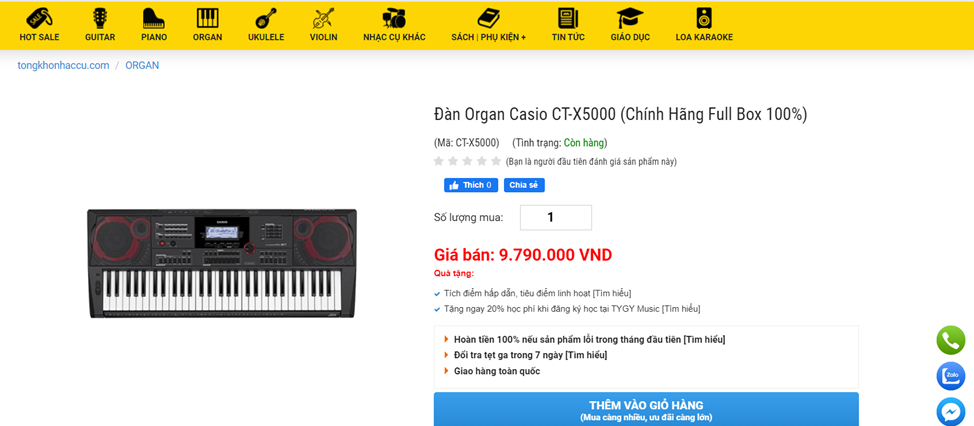
Task: Click the Facebook Thích button
Action: [x=471, y=185]
